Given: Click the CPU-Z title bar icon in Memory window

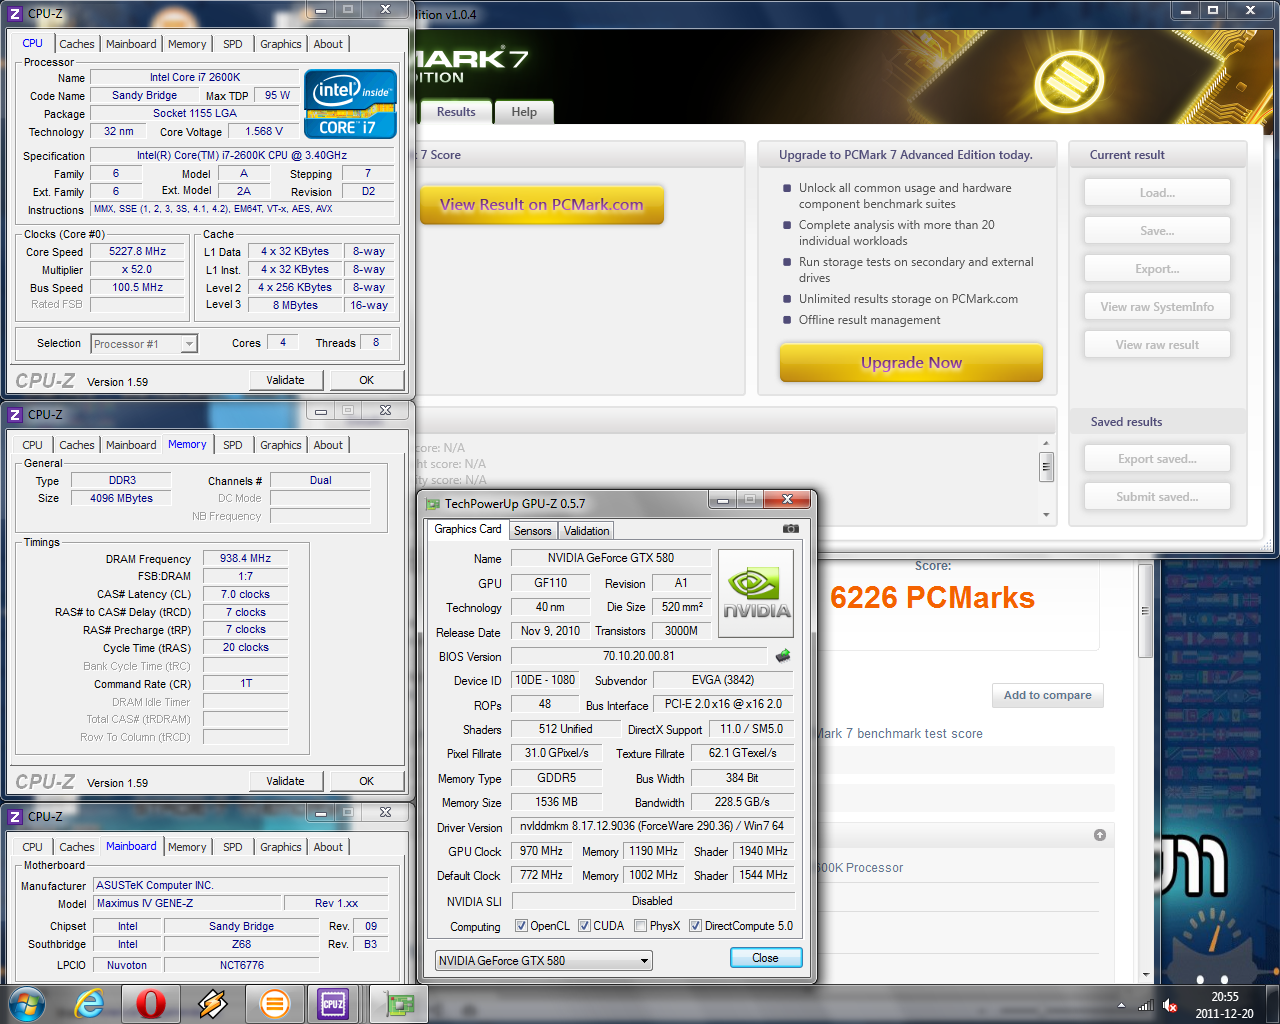Looking at the screenshot, I should tap(15, 414).
